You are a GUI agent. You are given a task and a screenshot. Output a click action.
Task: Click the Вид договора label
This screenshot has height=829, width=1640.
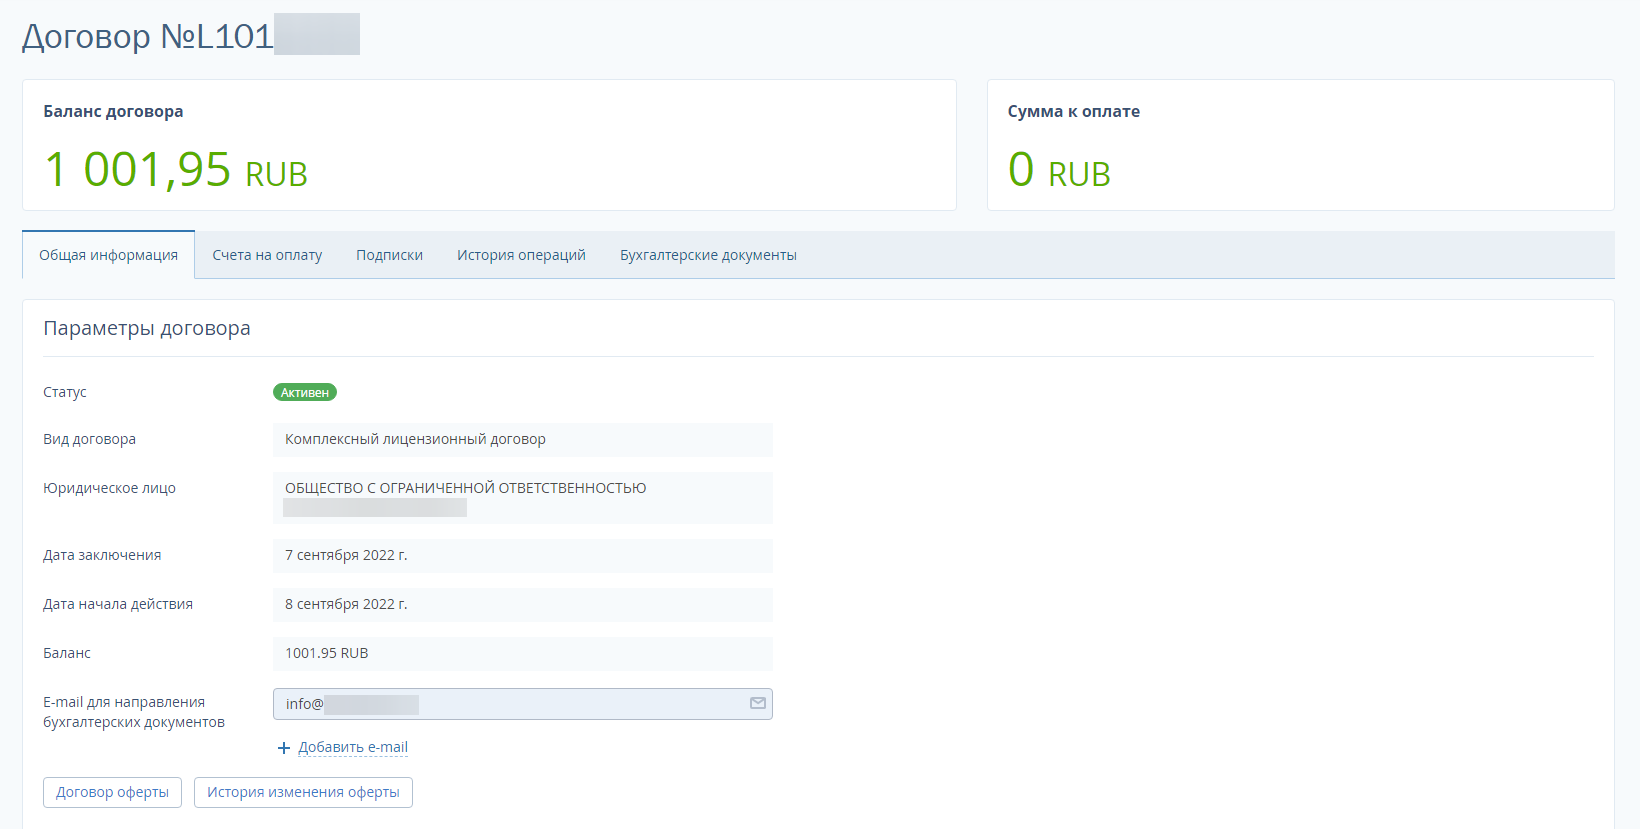[x=89, y=439]
